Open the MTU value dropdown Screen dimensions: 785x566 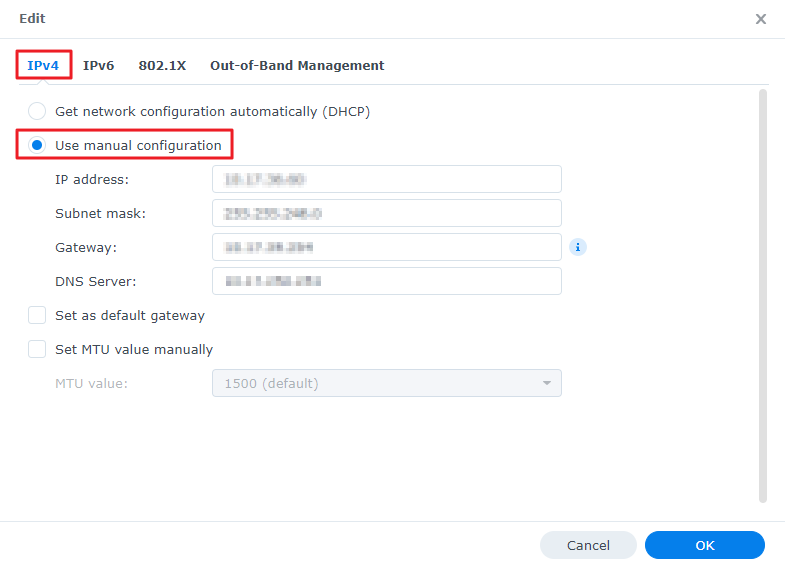(386, 383)
